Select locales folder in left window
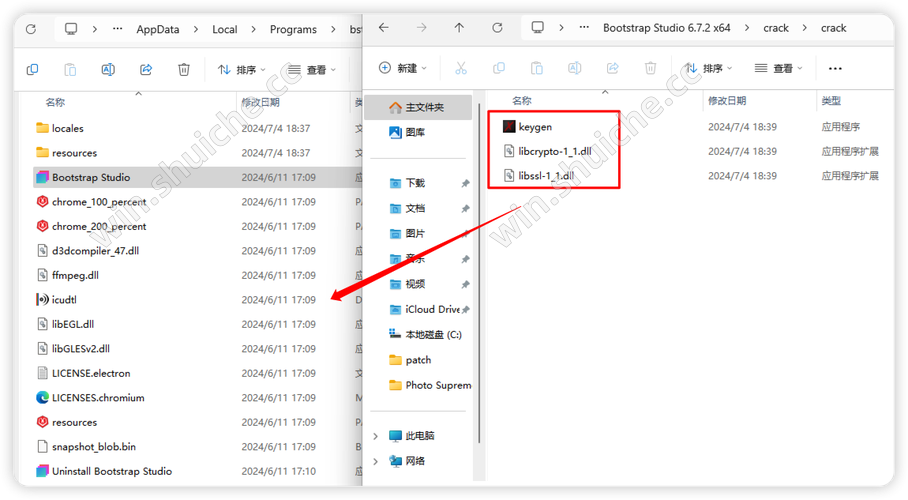The height and width of the screenshot is (500, 908). point(60,129)
